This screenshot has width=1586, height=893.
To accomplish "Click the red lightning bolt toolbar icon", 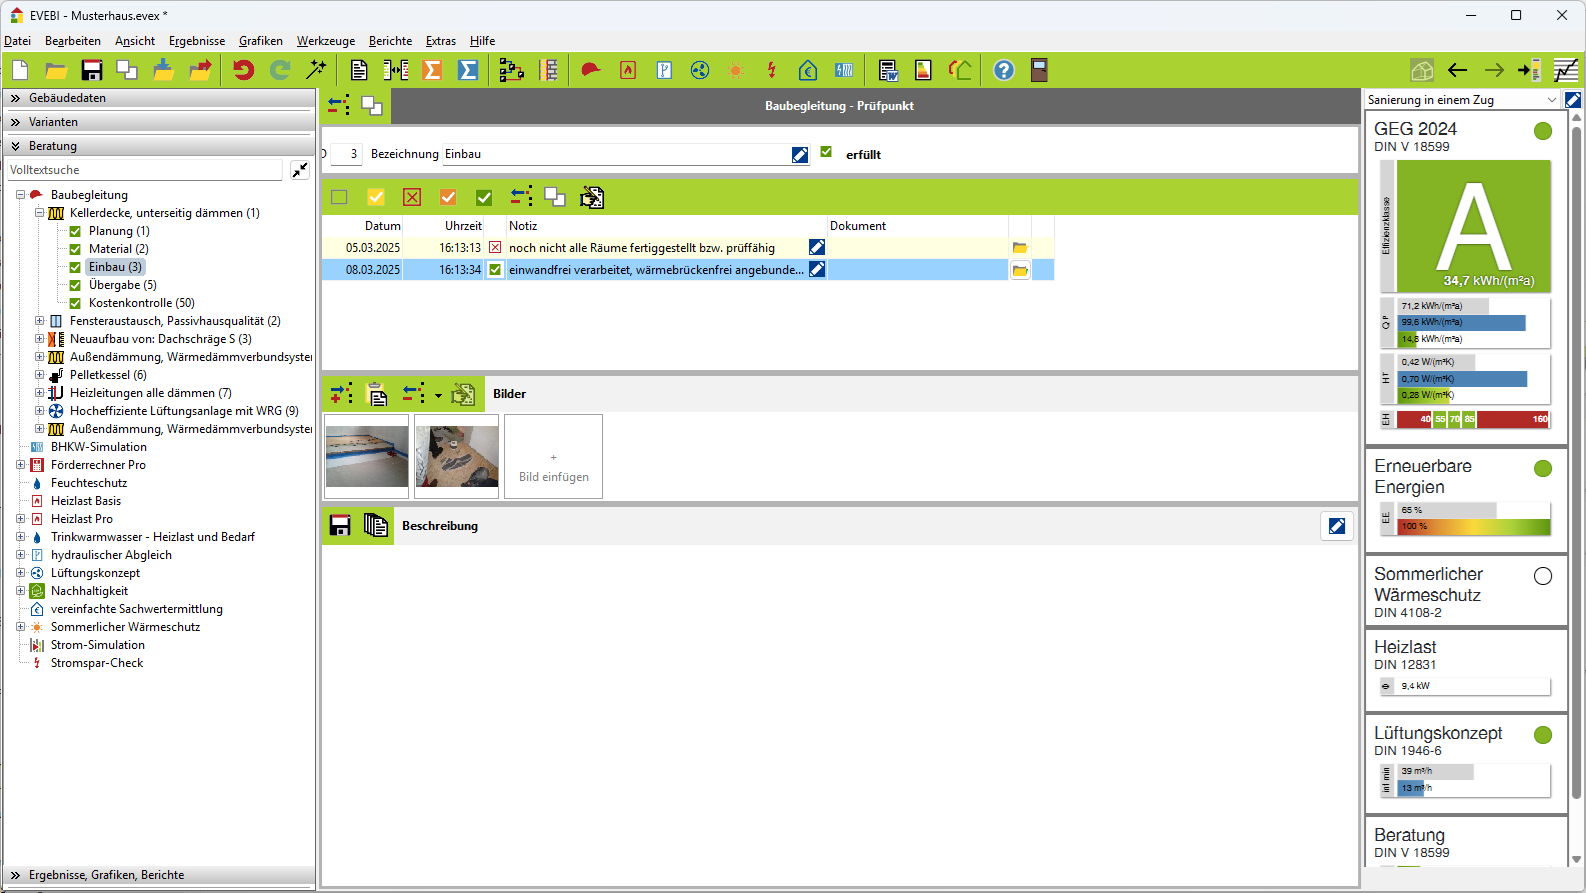I will [772, 70].
